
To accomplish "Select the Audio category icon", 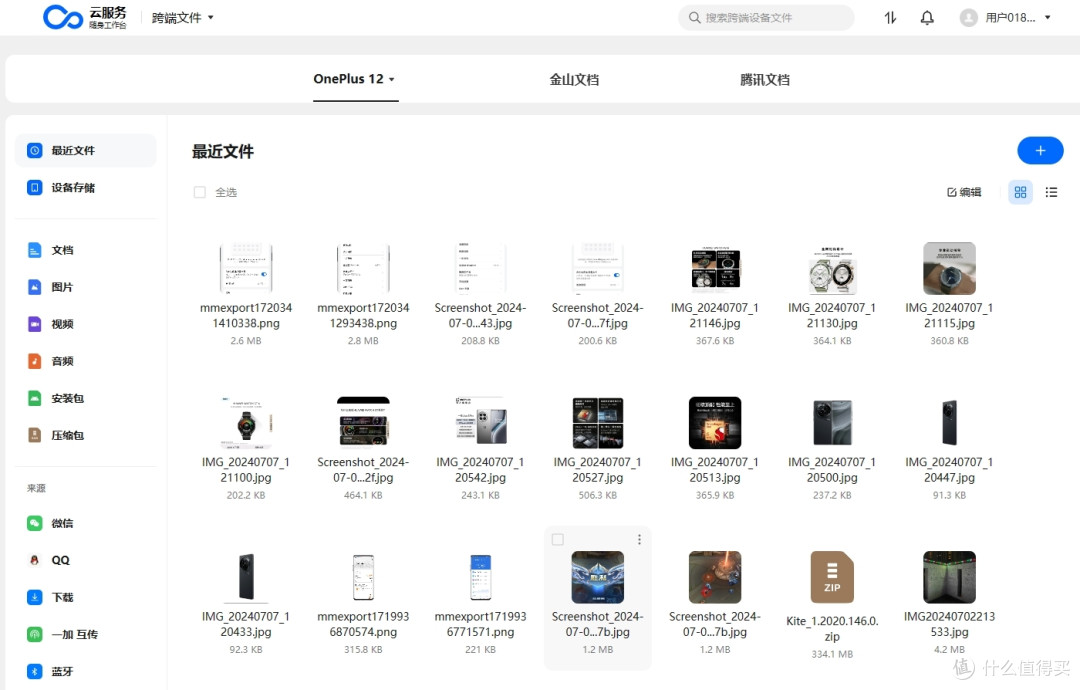I will coord(34,361).
